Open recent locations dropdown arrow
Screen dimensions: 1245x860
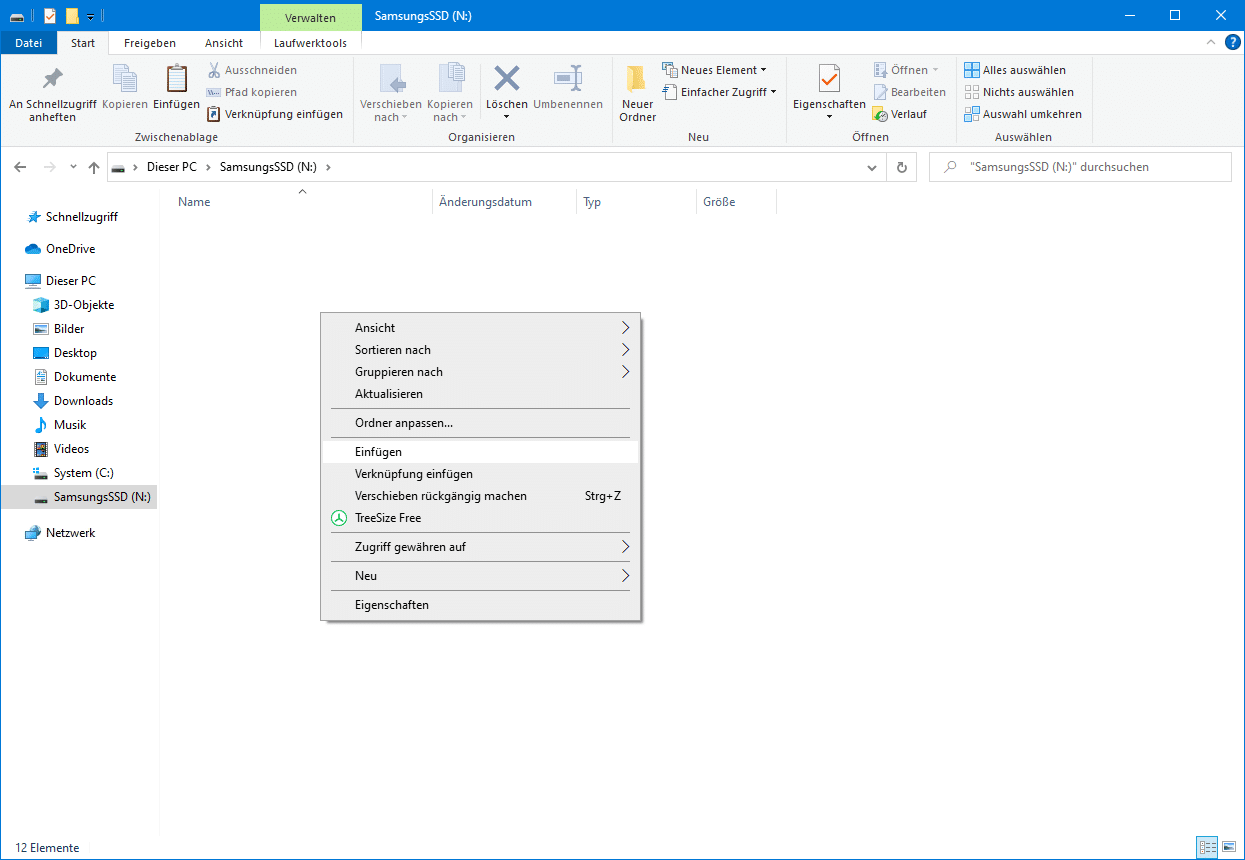point(73,167)
